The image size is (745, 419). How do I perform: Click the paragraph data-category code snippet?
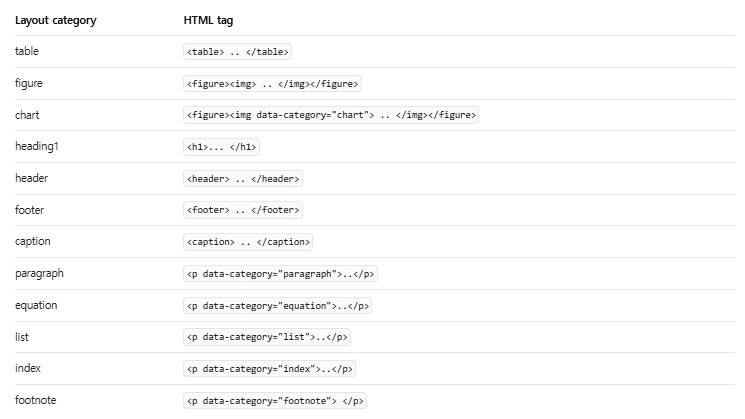pyautogui.click(x=280, y=274)
